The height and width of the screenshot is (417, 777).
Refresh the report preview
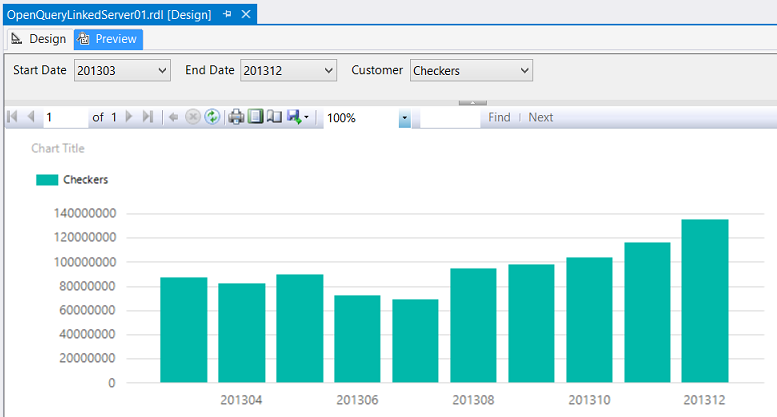point(212,118)
